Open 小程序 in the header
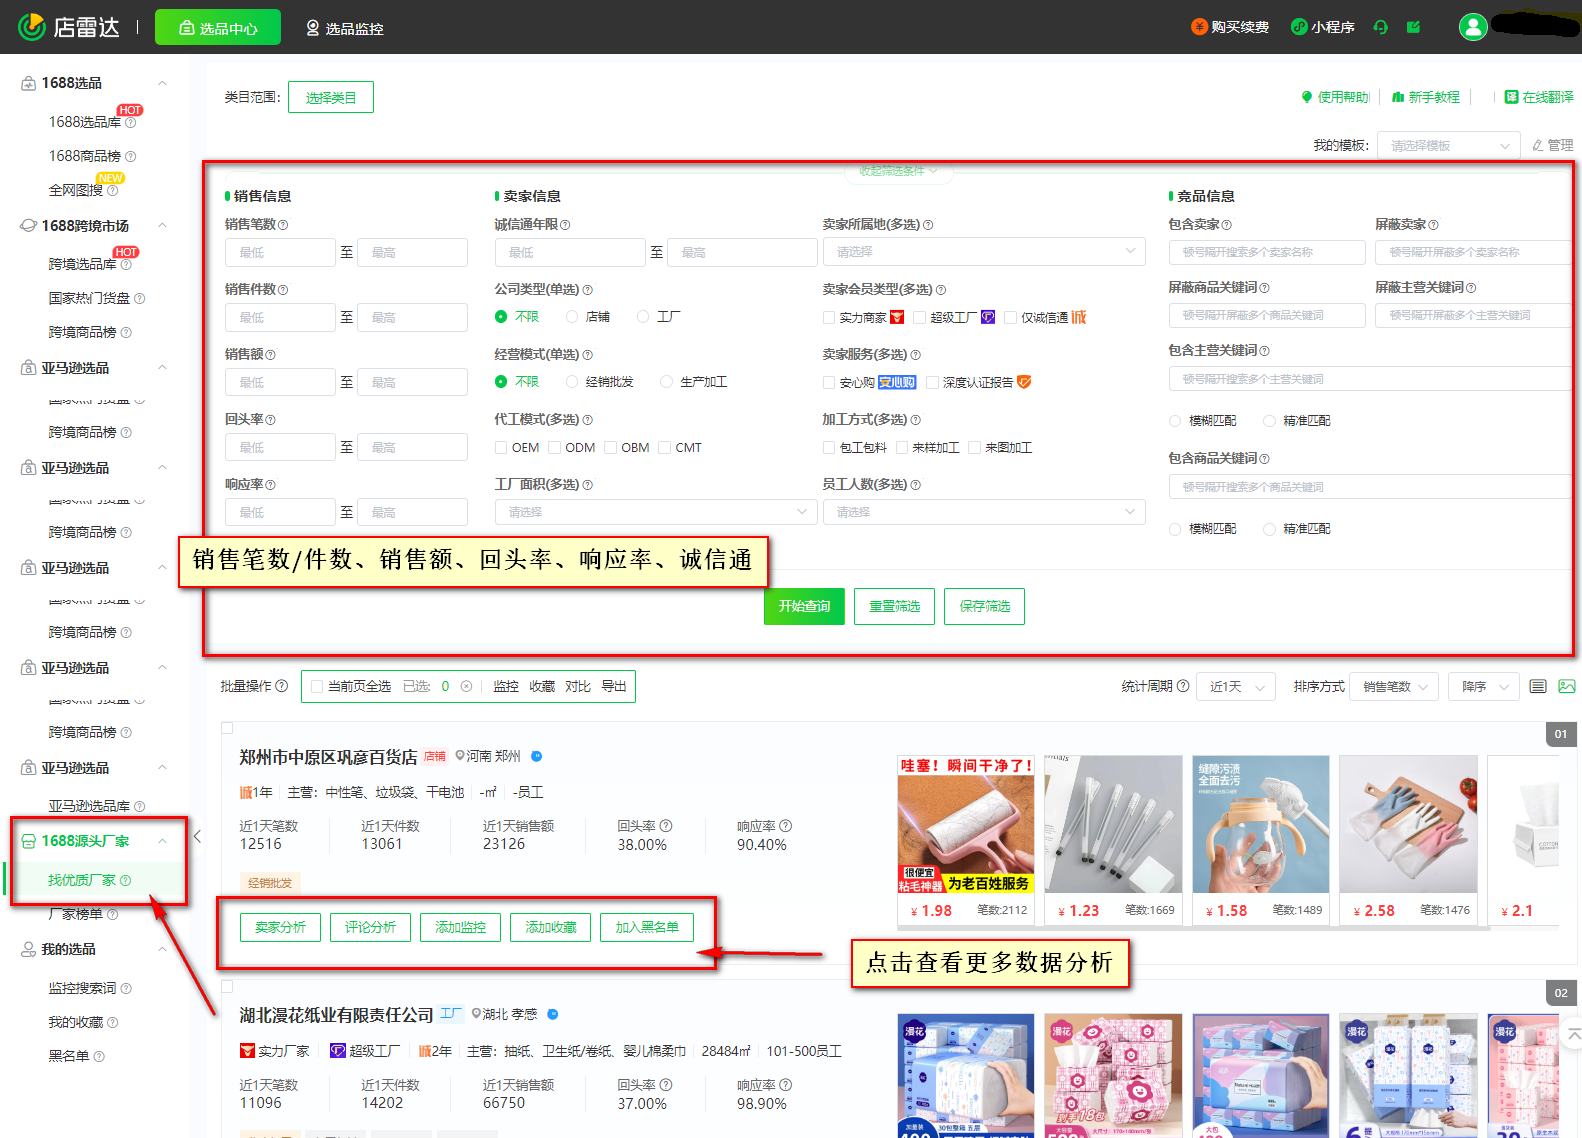Viewport: 1582px width, 1138px height. tap(1322, 27)
